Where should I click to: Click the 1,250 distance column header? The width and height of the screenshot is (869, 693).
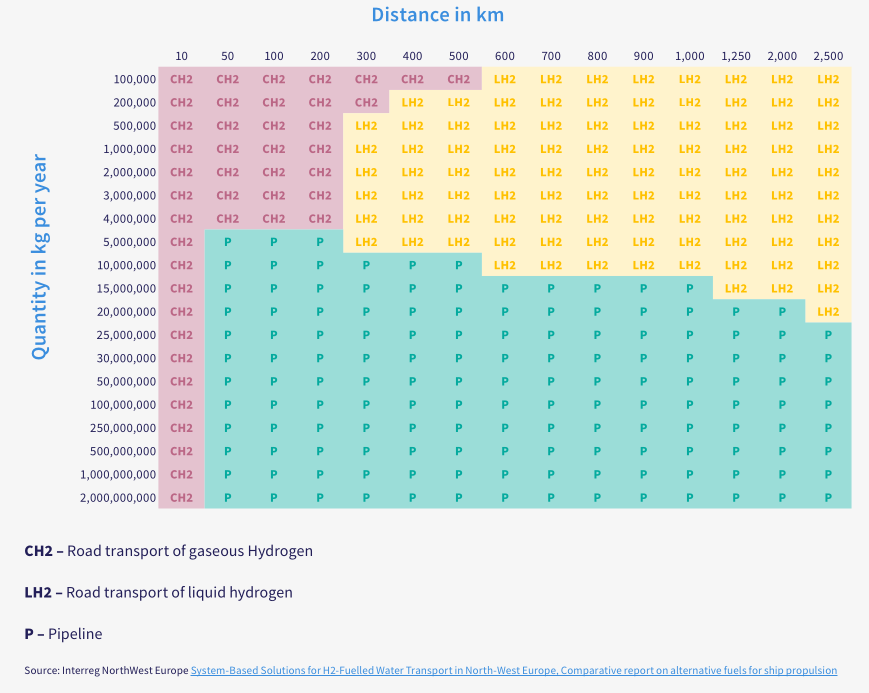tap(735, 56)
